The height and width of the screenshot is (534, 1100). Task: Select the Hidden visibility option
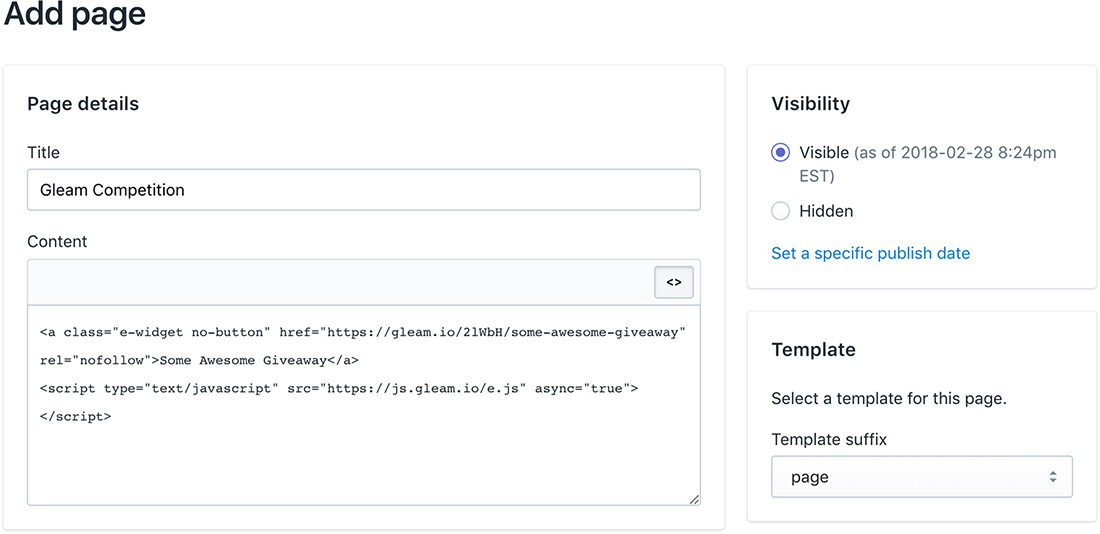(x=781, y=211)
